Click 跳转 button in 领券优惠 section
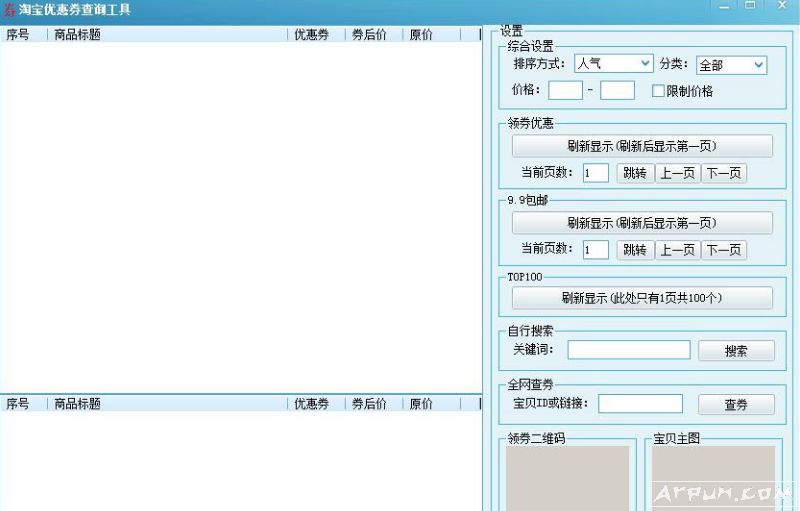800x511 pixels. [635, 173]
